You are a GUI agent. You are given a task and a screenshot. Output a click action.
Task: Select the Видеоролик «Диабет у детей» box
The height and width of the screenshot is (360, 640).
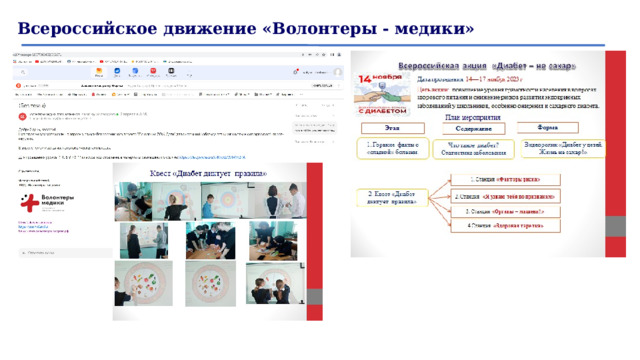coord(563,148)
